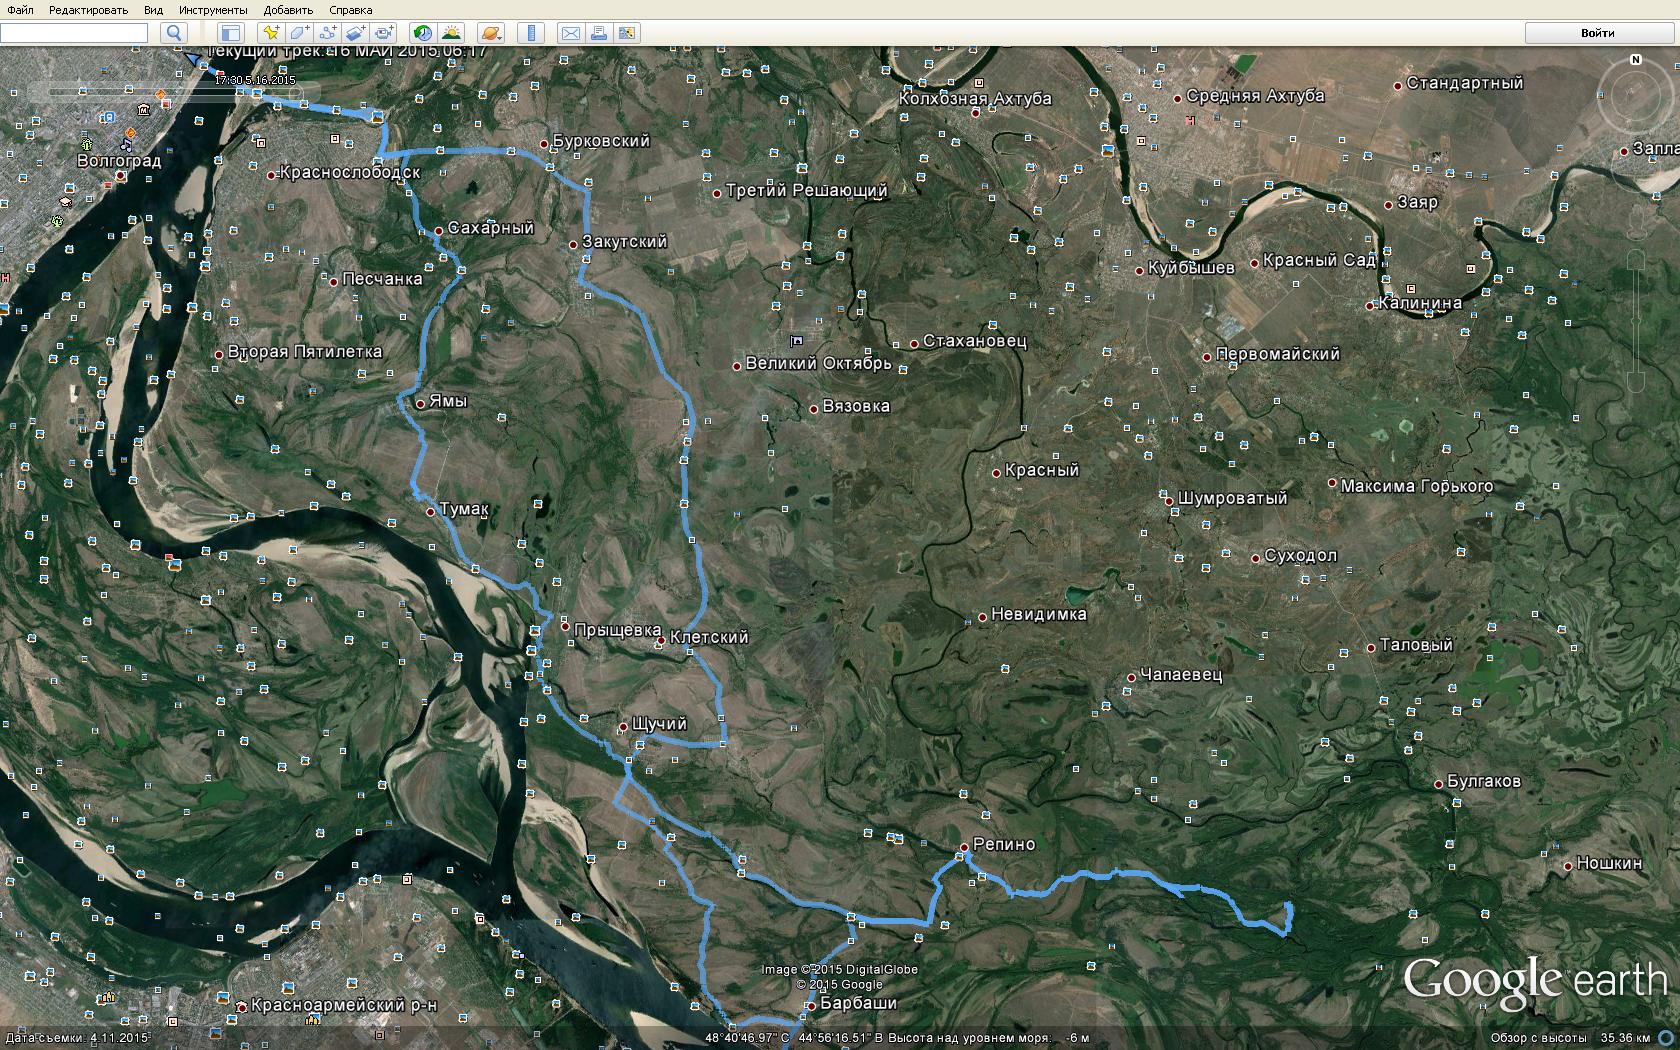
Task: Click the Третий Решающий place label
Action: pyautogui.click(x=806, y=190)
